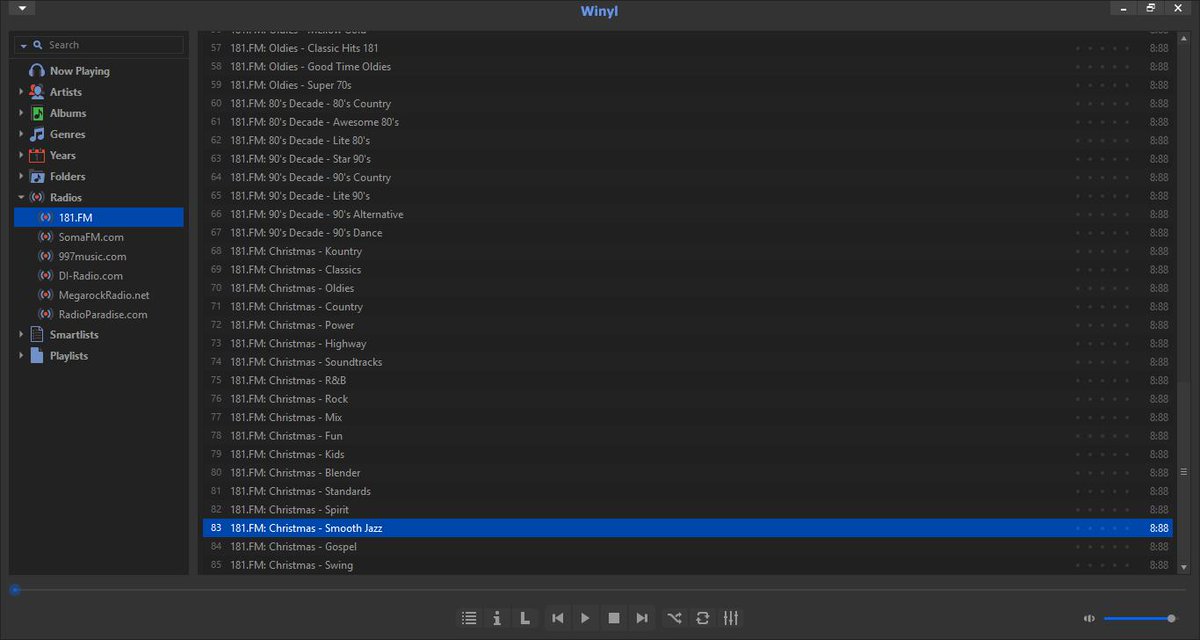
Task: Click the volume slider
Action: (1139, 618)
